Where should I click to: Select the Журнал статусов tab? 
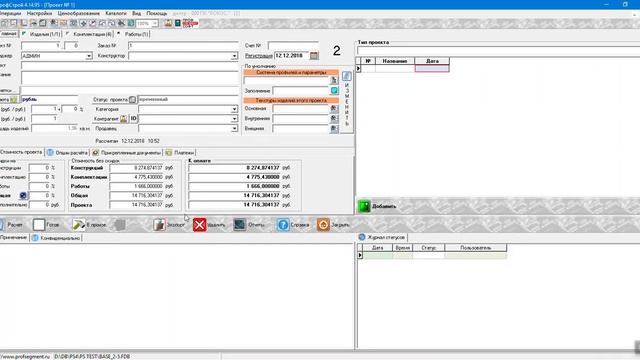(382, 237)
